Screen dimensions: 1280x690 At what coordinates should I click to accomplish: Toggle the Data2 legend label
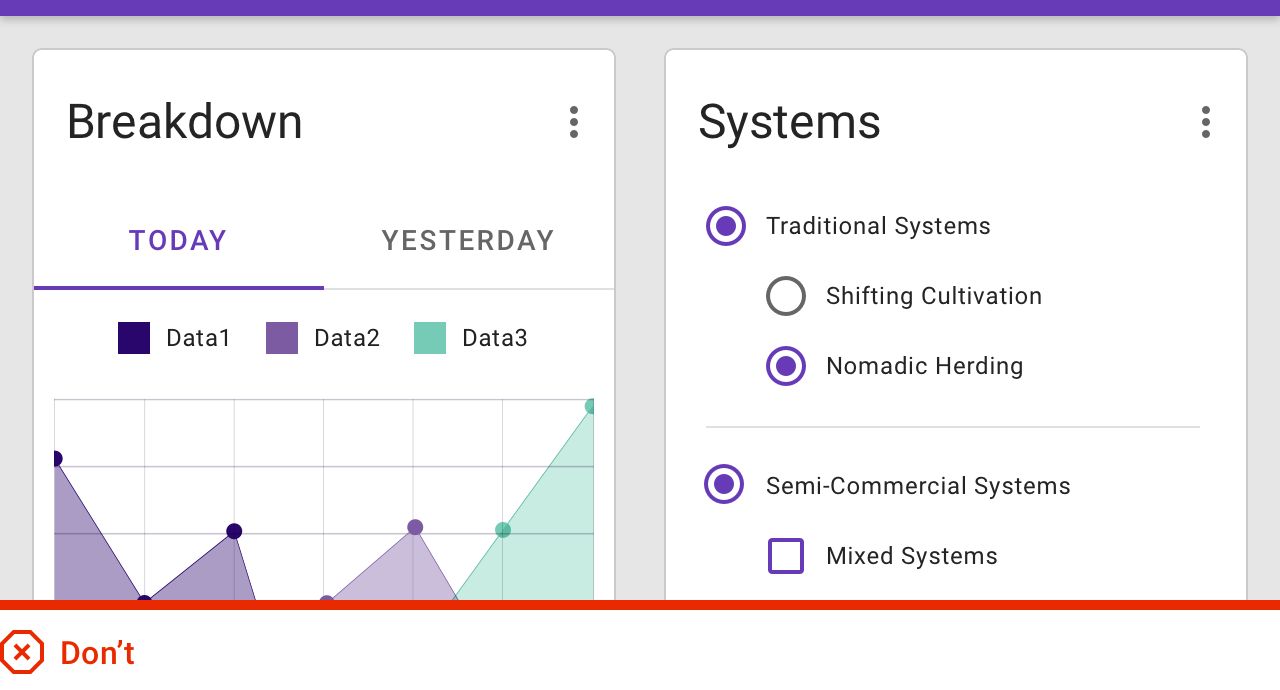347,338
